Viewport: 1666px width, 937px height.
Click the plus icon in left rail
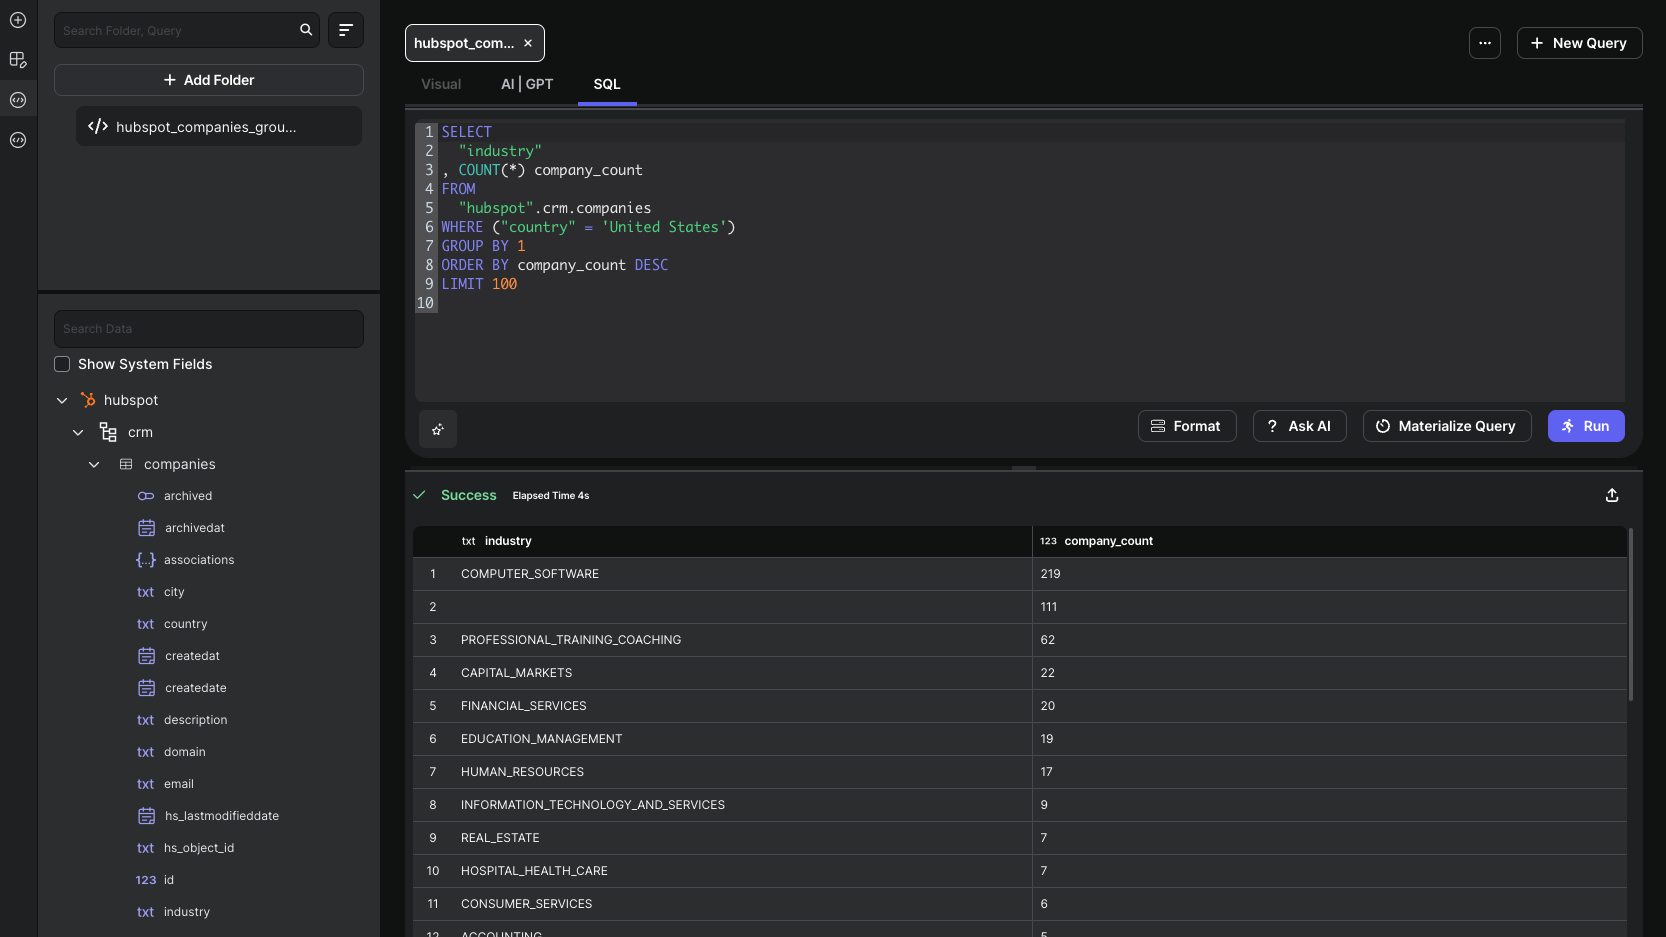click(18, 20)
